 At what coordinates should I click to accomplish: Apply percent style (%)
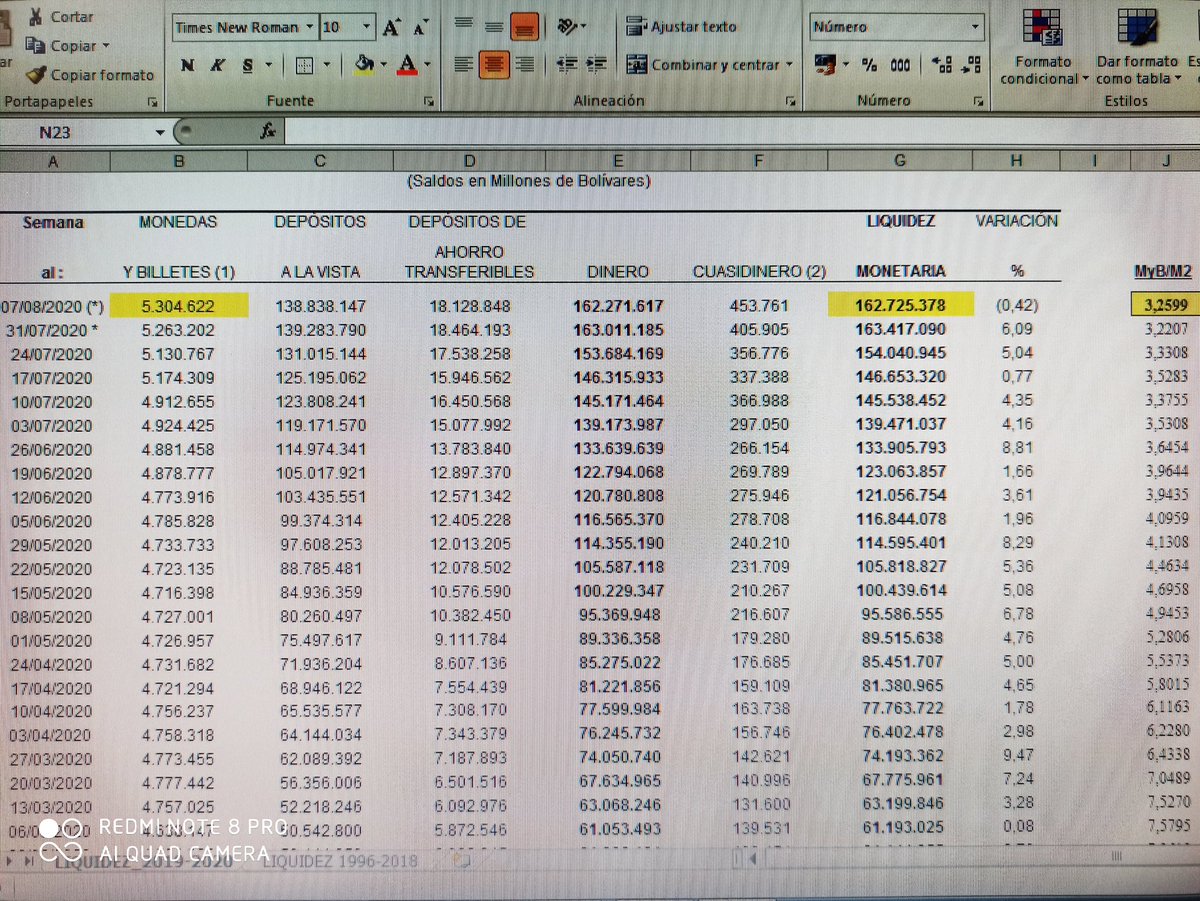869,65
